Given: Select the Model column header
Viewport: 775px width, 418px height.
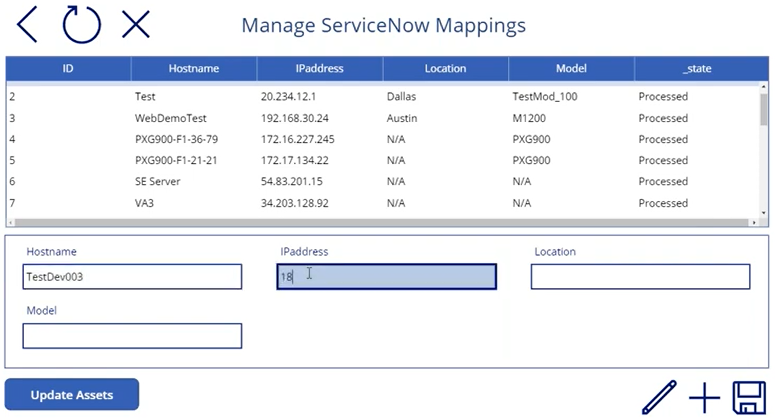Looking at the screenshot, I should 571,69.
